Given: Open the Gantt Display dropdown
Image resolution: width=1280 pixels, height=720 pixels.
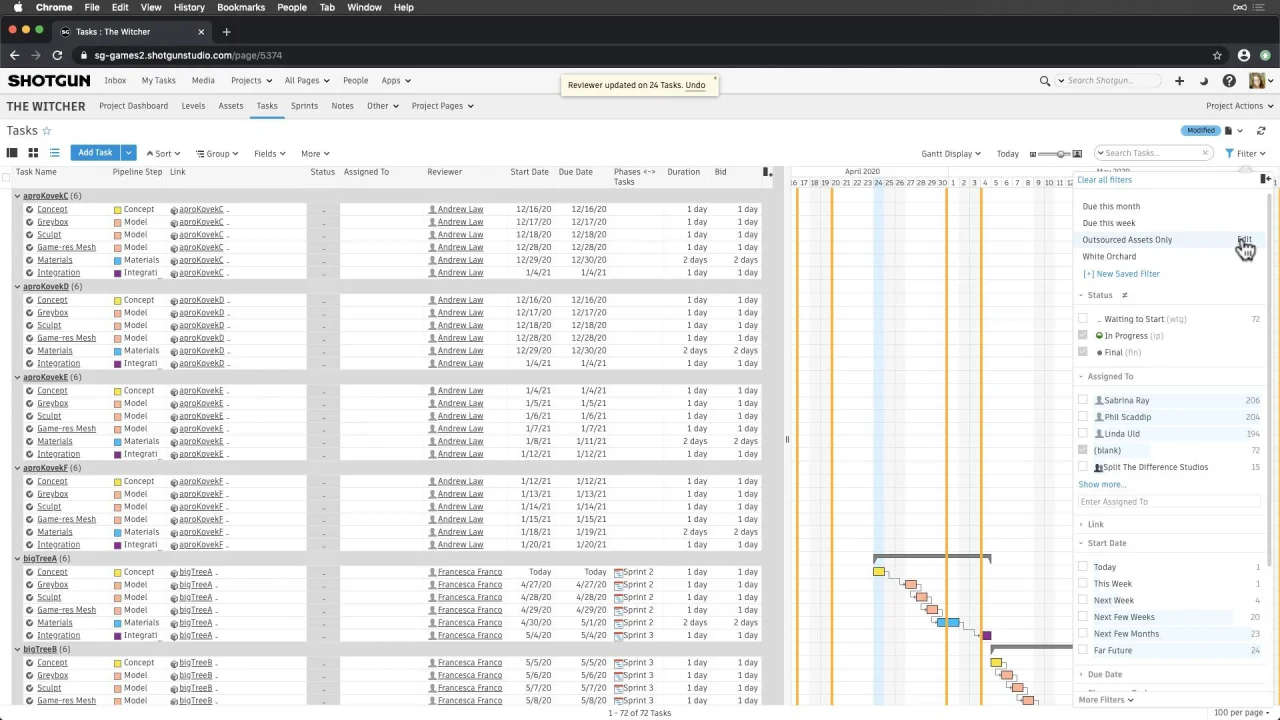Looking at the screenshot, I should [950, 154].
